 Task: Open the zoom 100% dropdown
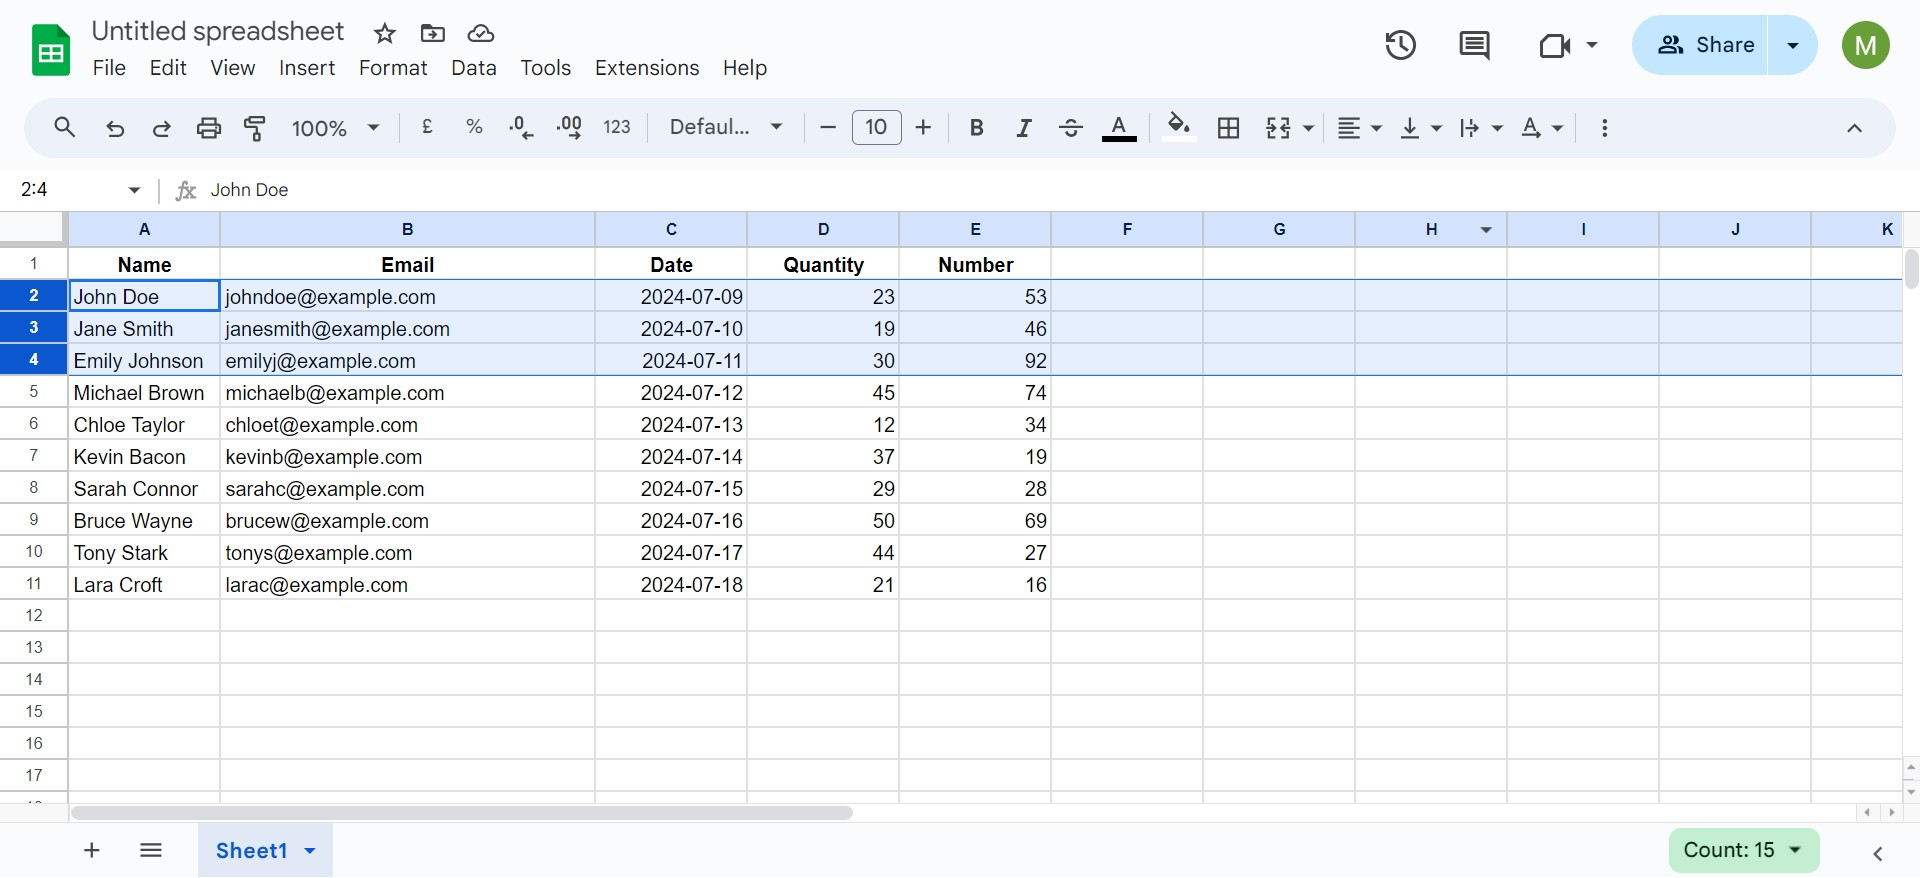pyautogui.click(x=335, y=128)
